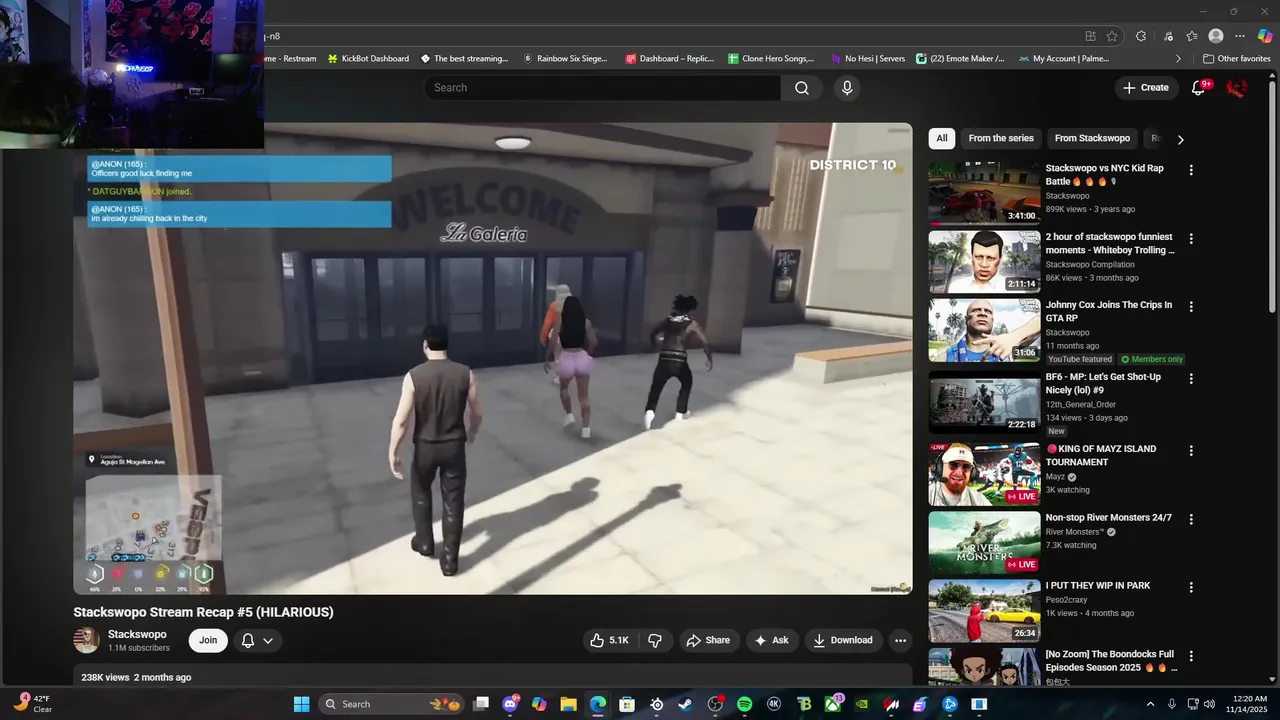The height and width of the screenshot is (720, 1280).
Task: Click the Download button
Action: tap(843, 640)
